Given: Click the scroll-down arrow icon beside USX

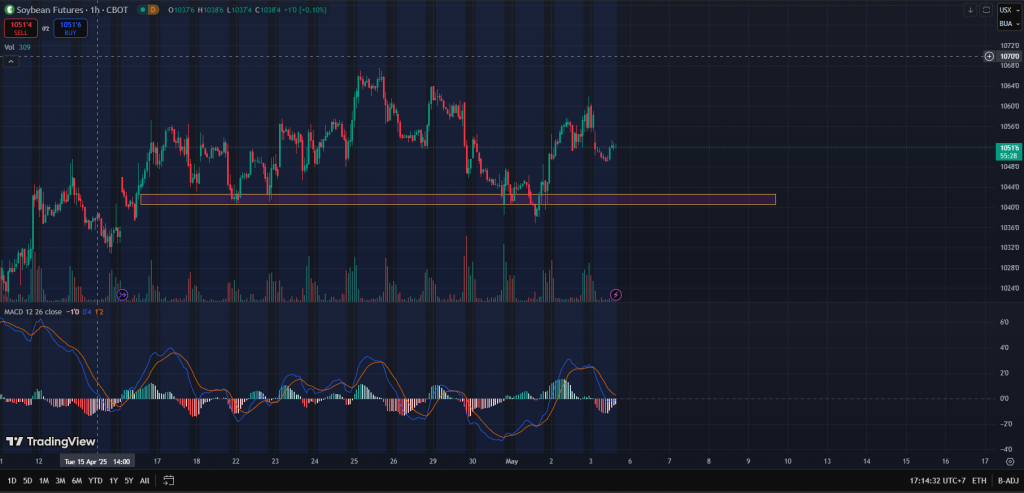Looking at the screenshot, I should (970, 10).
